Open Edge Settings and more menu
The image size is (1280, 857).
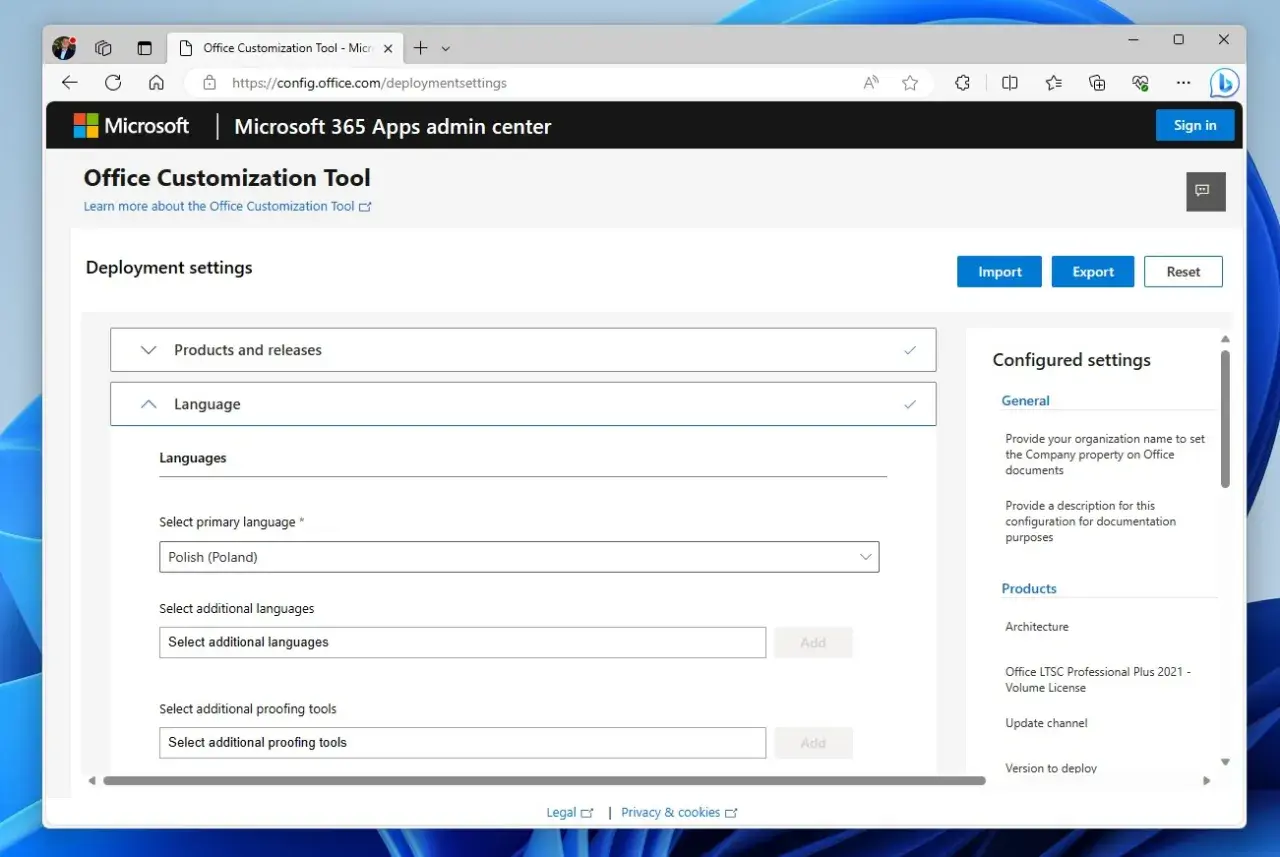1184,83
